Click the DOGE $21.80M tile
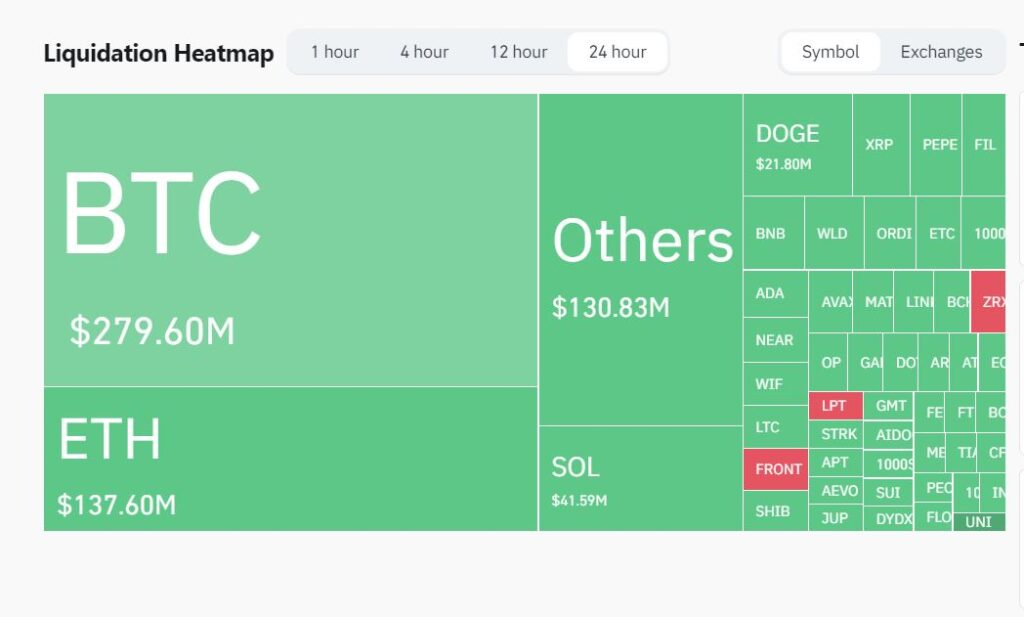The height and width of the screenshot is (617, 1024). coord(797,145)
